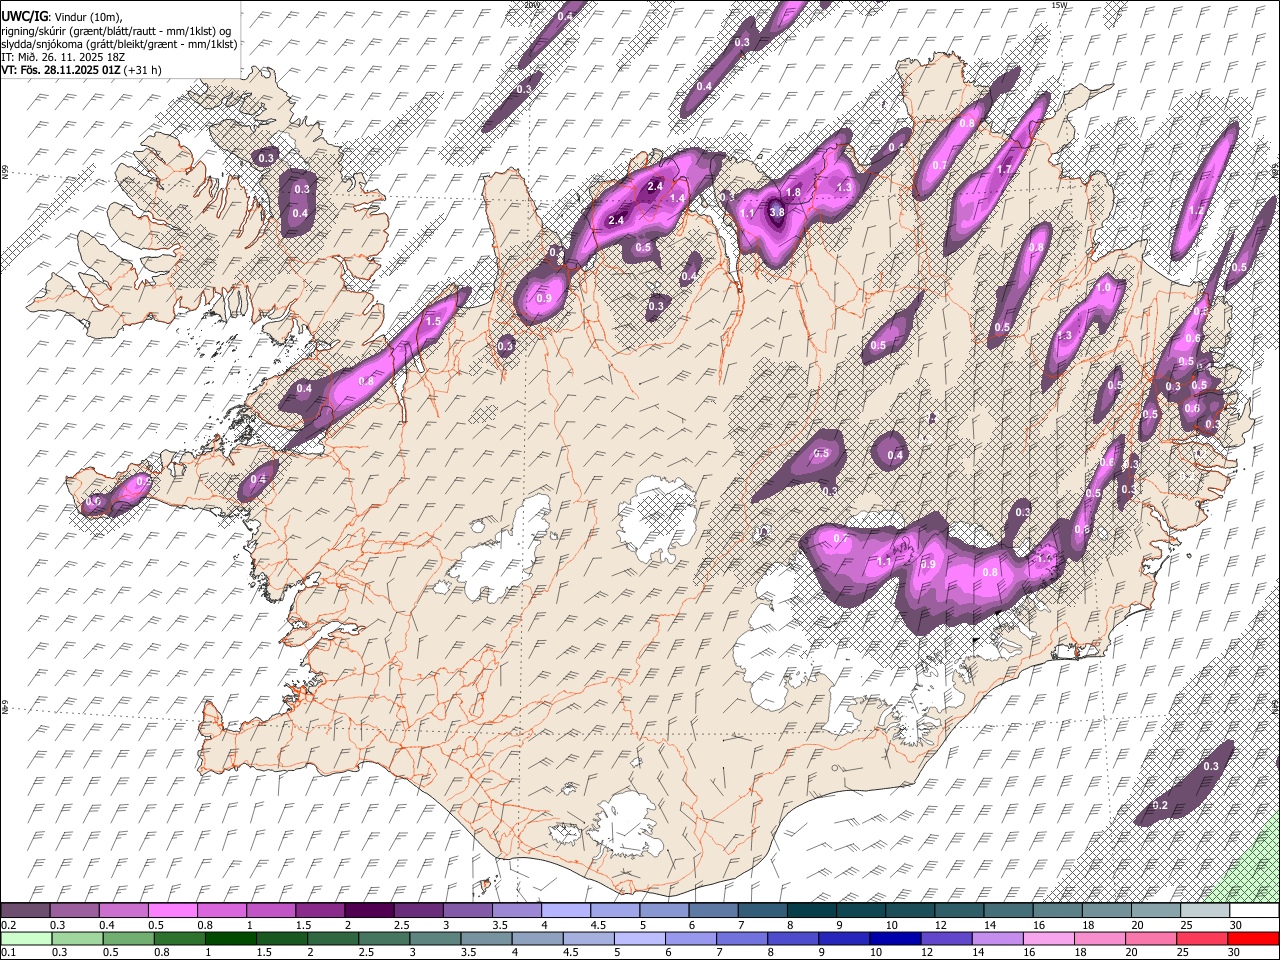The image size is (1280, 960).
Task: Click the 1.7 value label in northeast Iceland
Action: click(1005, 170)
